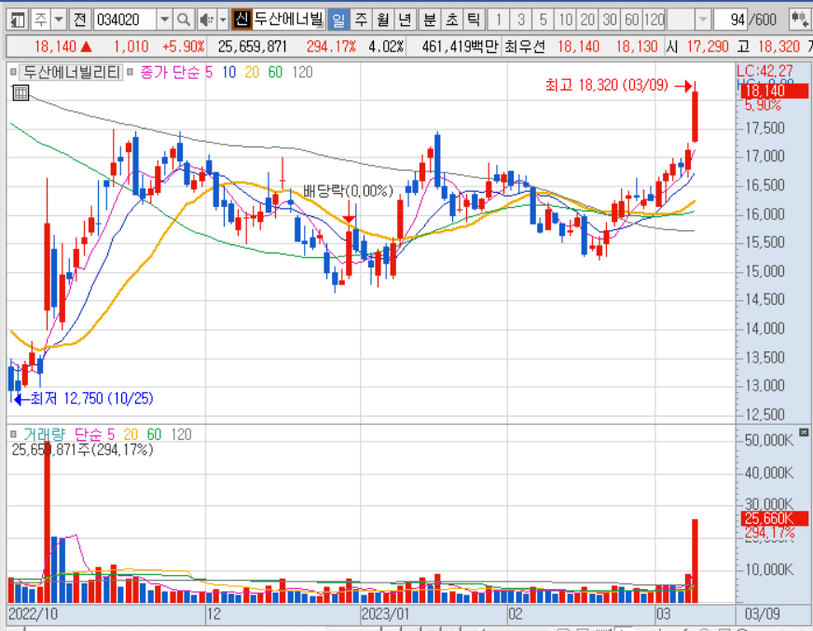Click the green 60 price MA legend
Image resolution: width=813 pixels, height=631 pixels.
pyautogui.click(x=275, y=72)
